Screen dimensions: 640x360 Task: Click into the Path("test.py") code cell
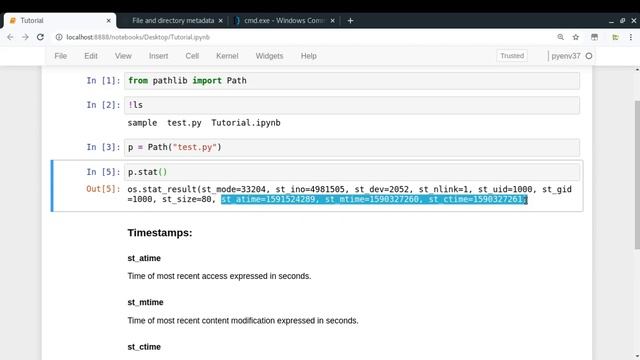(352, 147)
